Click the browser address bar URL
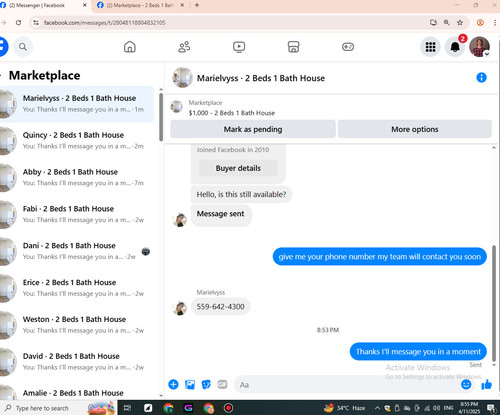The width and height of the screenshot is (500, 415). tap(104, 23)
